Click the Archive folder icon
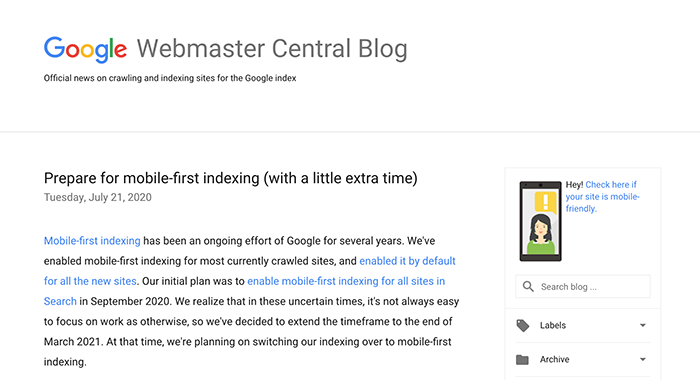The image size is (700, 380). coord(522,359)
